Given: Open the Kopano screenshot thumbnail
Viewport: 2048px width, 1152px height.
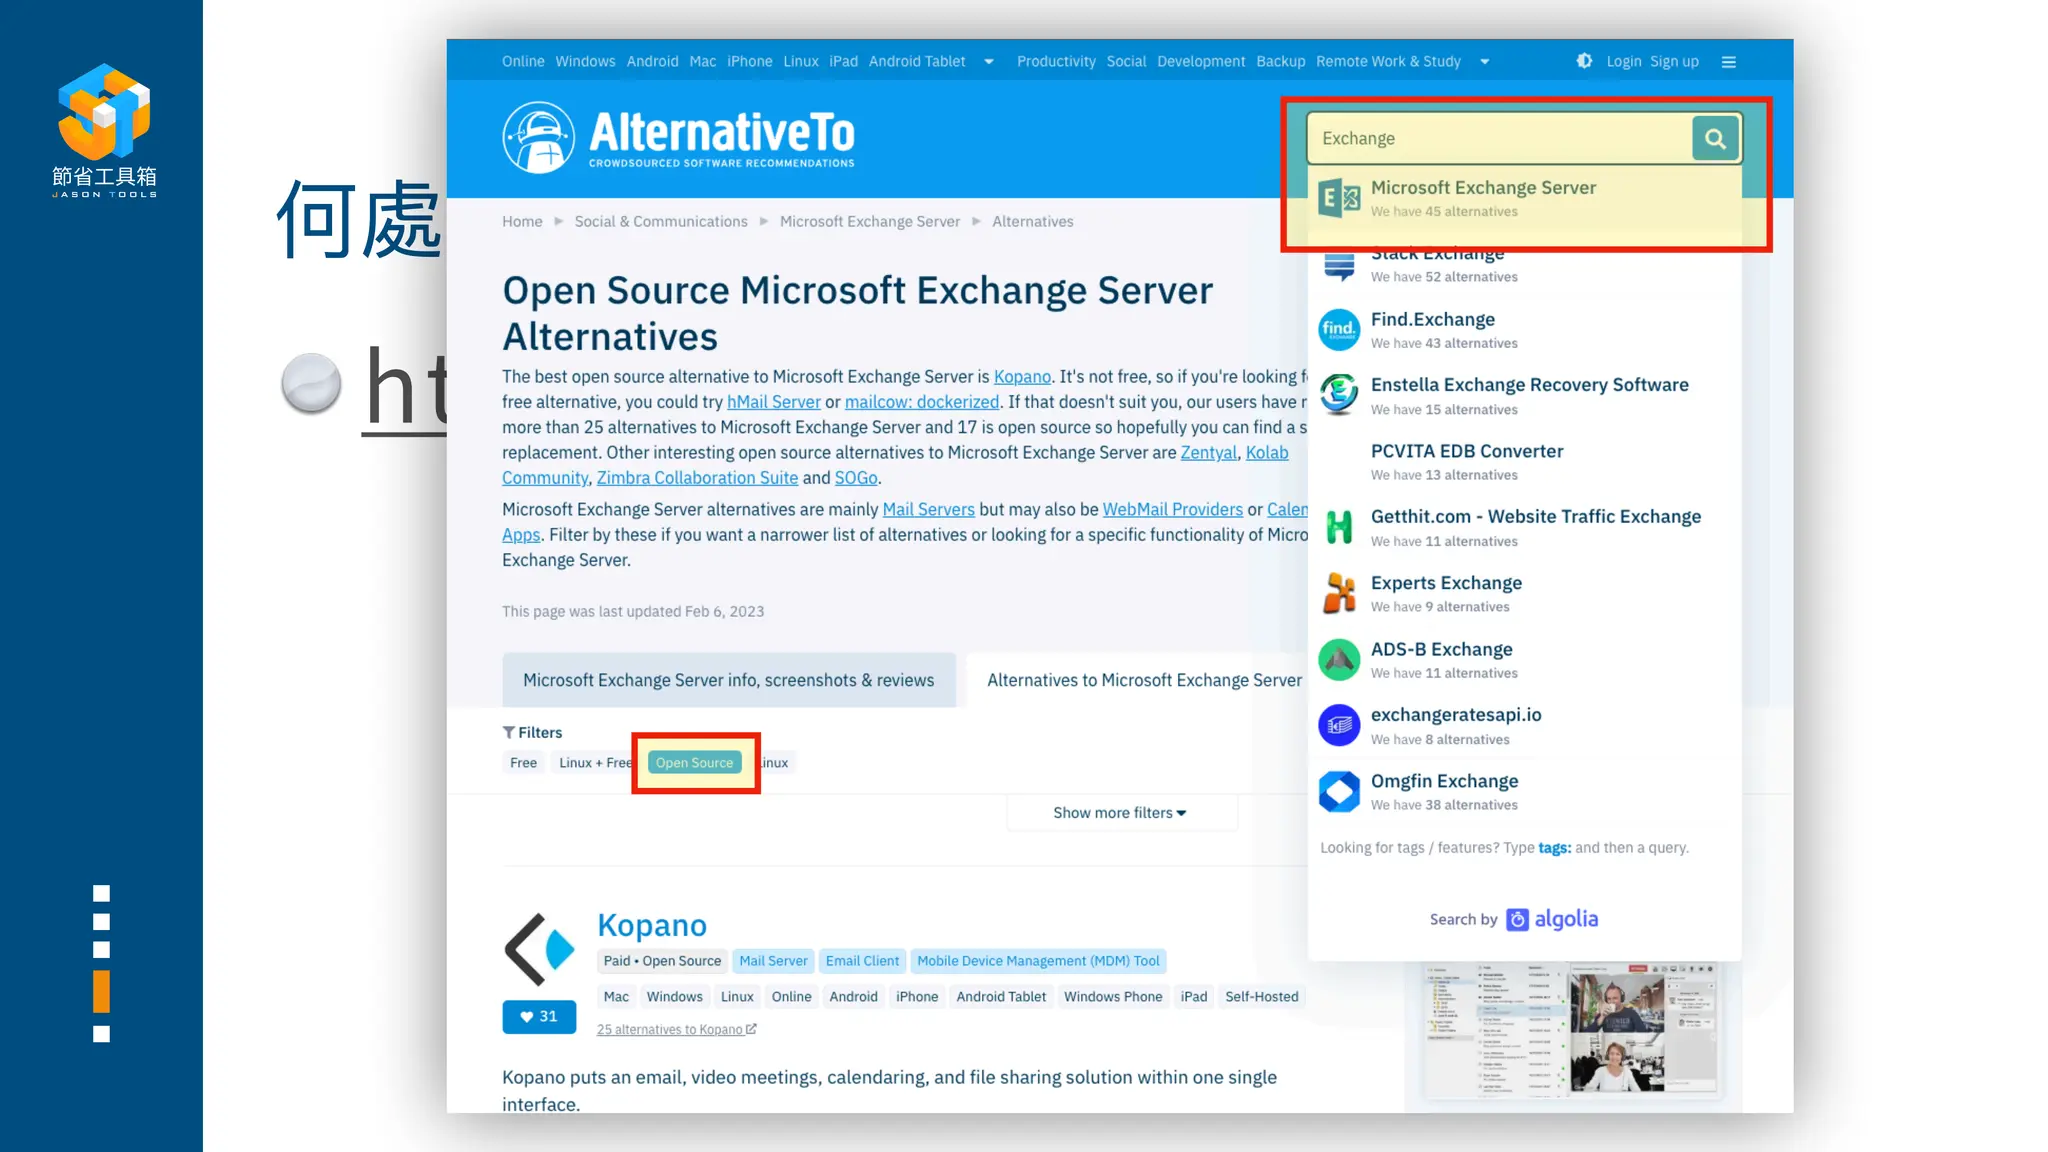Looking at the screenshot, I should tap(1572, 1031).
